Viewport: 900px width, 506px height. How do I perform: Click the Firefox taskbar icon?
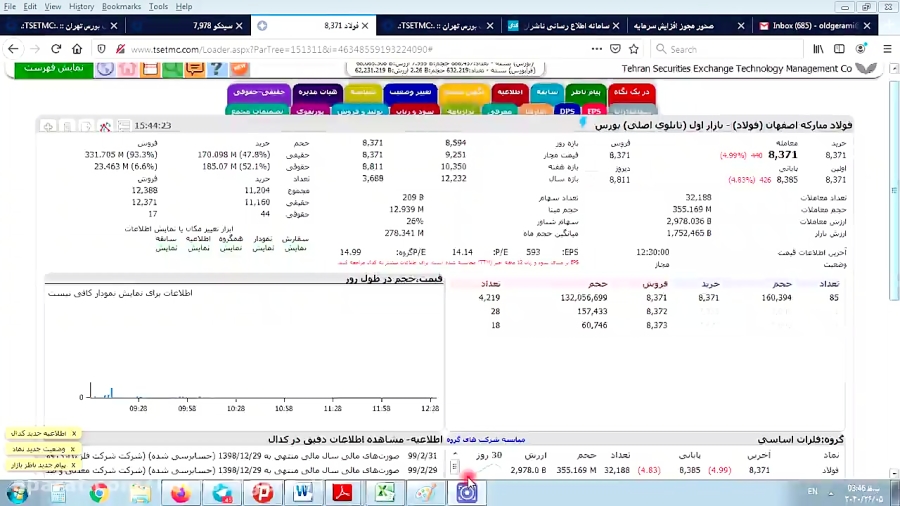point(181,492)
